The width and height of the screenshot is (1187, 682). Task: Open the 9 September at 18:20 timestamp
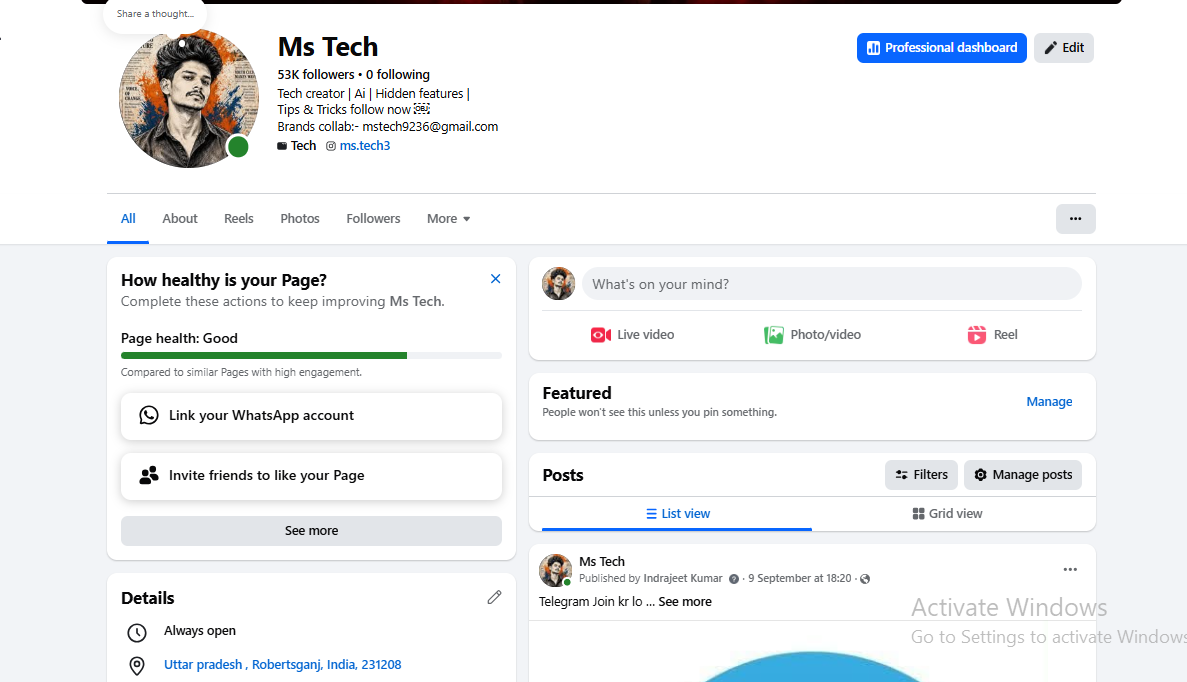coord(799,578)
